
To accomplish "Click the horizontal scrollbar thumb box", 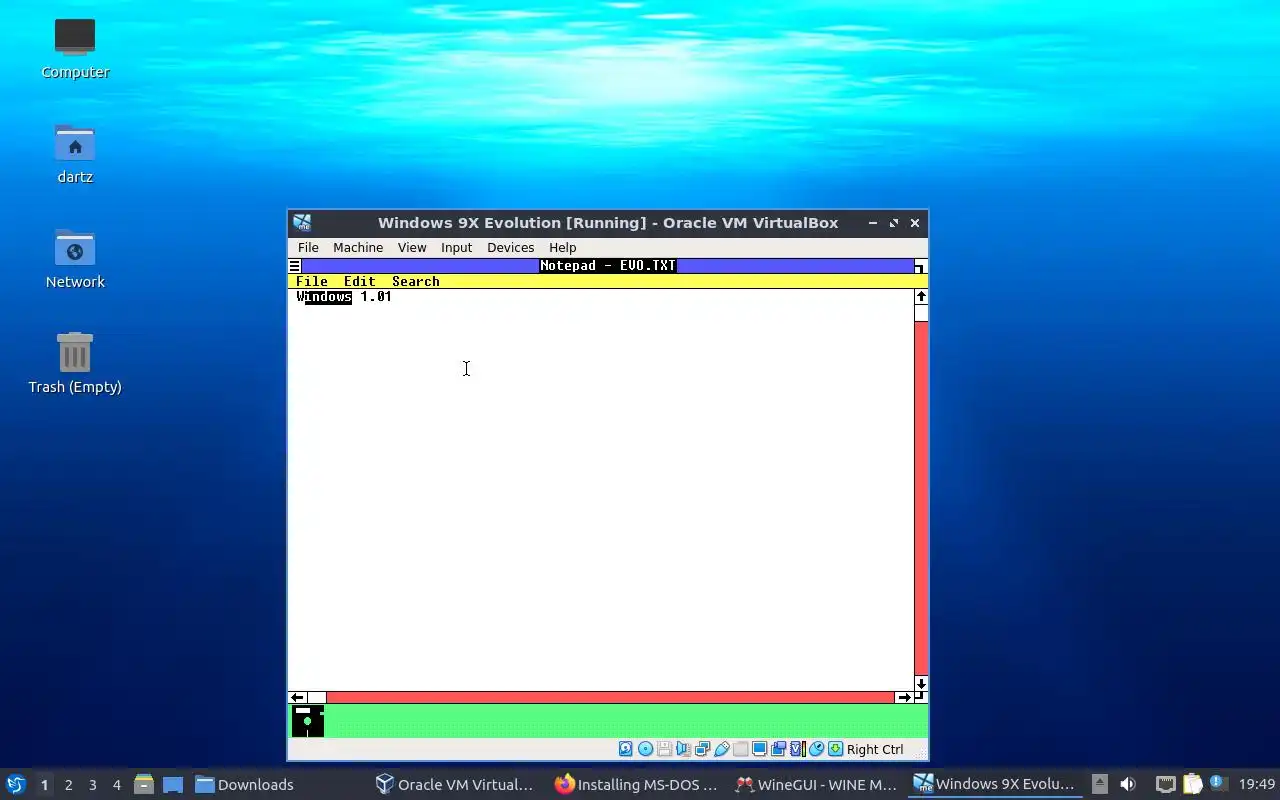I will (x=316, y=697).
